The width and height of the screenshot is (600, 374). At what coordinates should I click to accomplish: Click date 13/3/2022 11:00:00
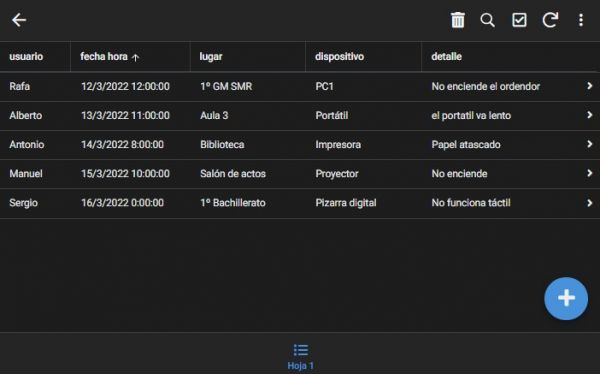[125, 116]
